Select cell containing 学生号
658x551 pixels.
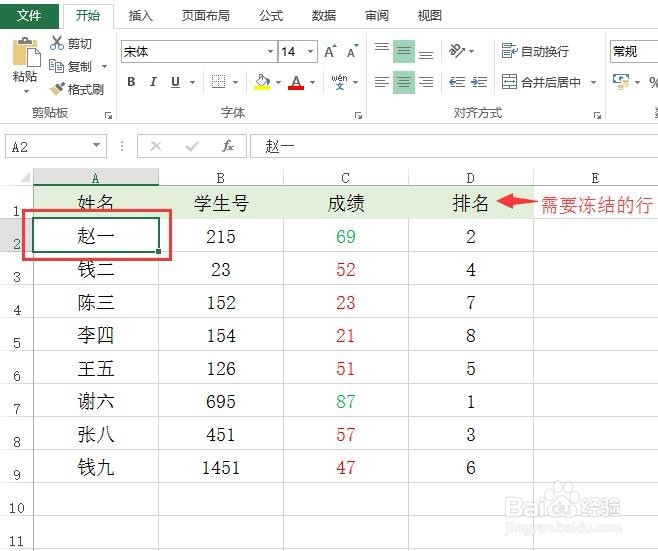click(x=221, y=203)
